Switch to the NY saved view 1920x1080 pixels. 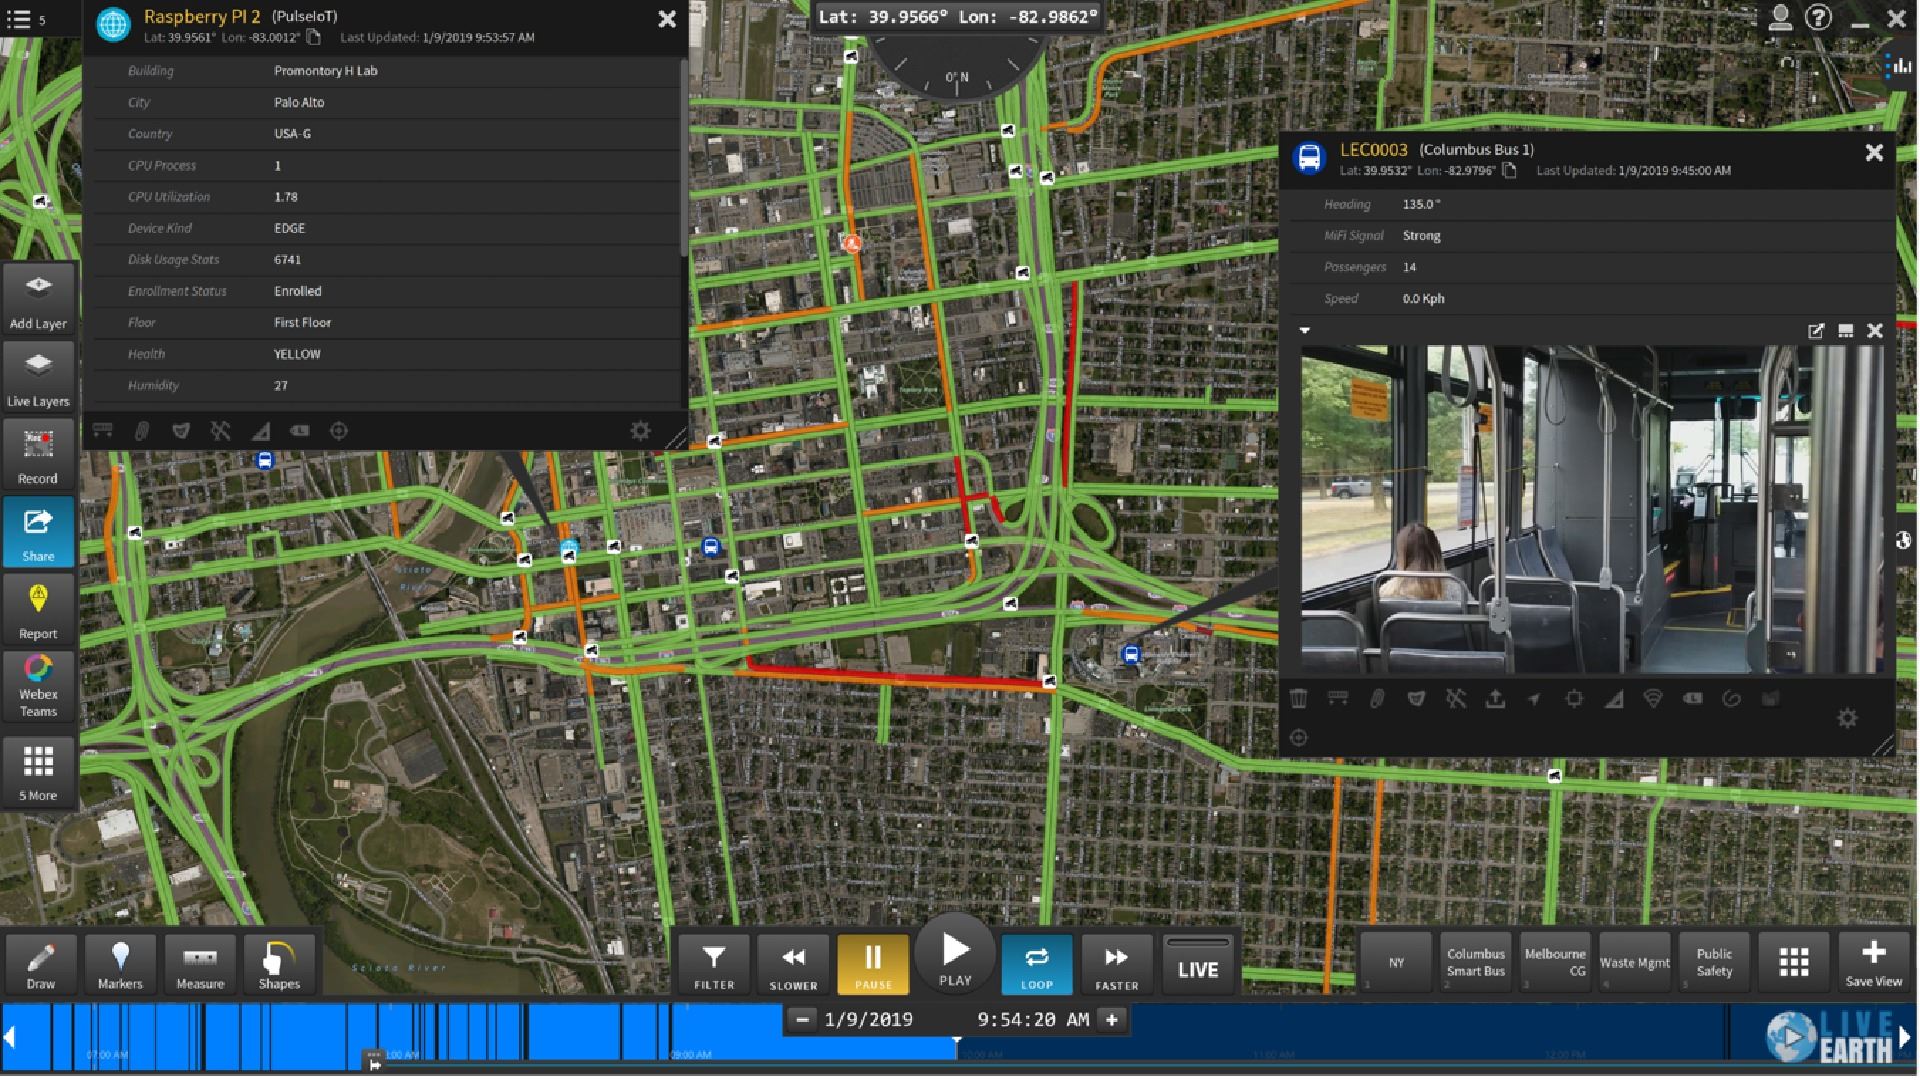tap(1396, 962)
